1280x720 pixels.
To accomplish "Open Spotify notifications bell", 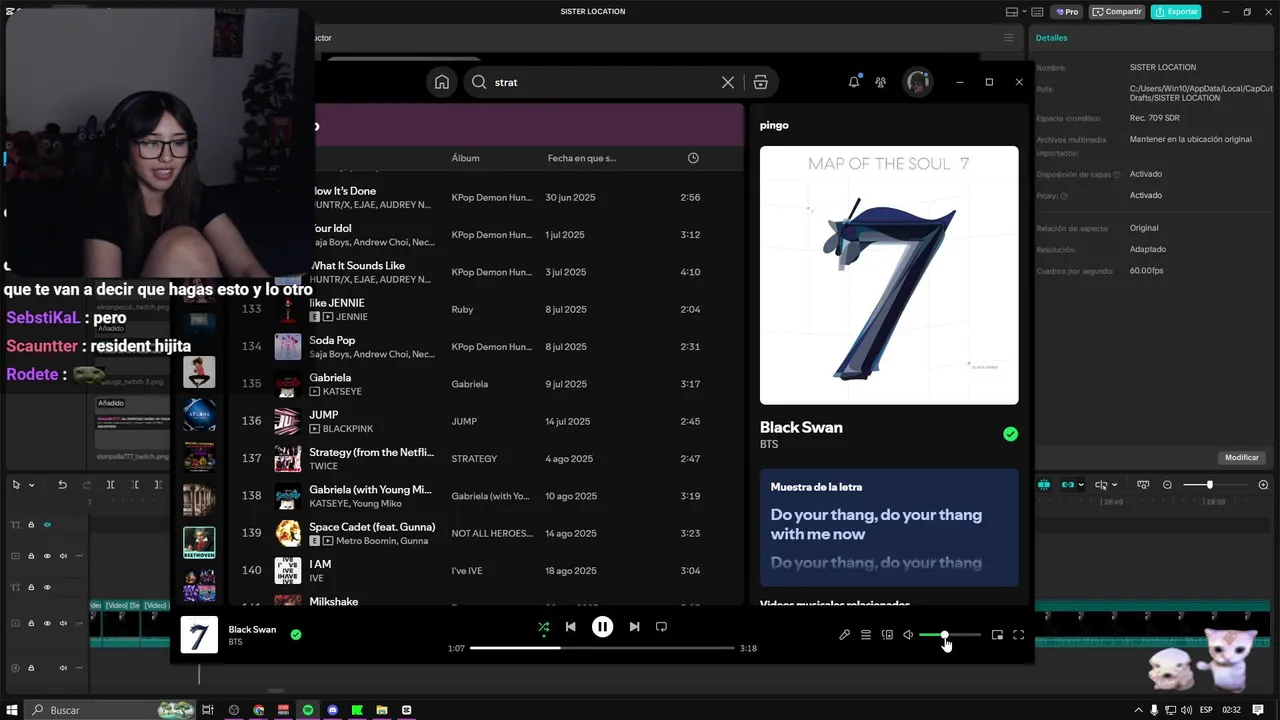I will (854, 82).
